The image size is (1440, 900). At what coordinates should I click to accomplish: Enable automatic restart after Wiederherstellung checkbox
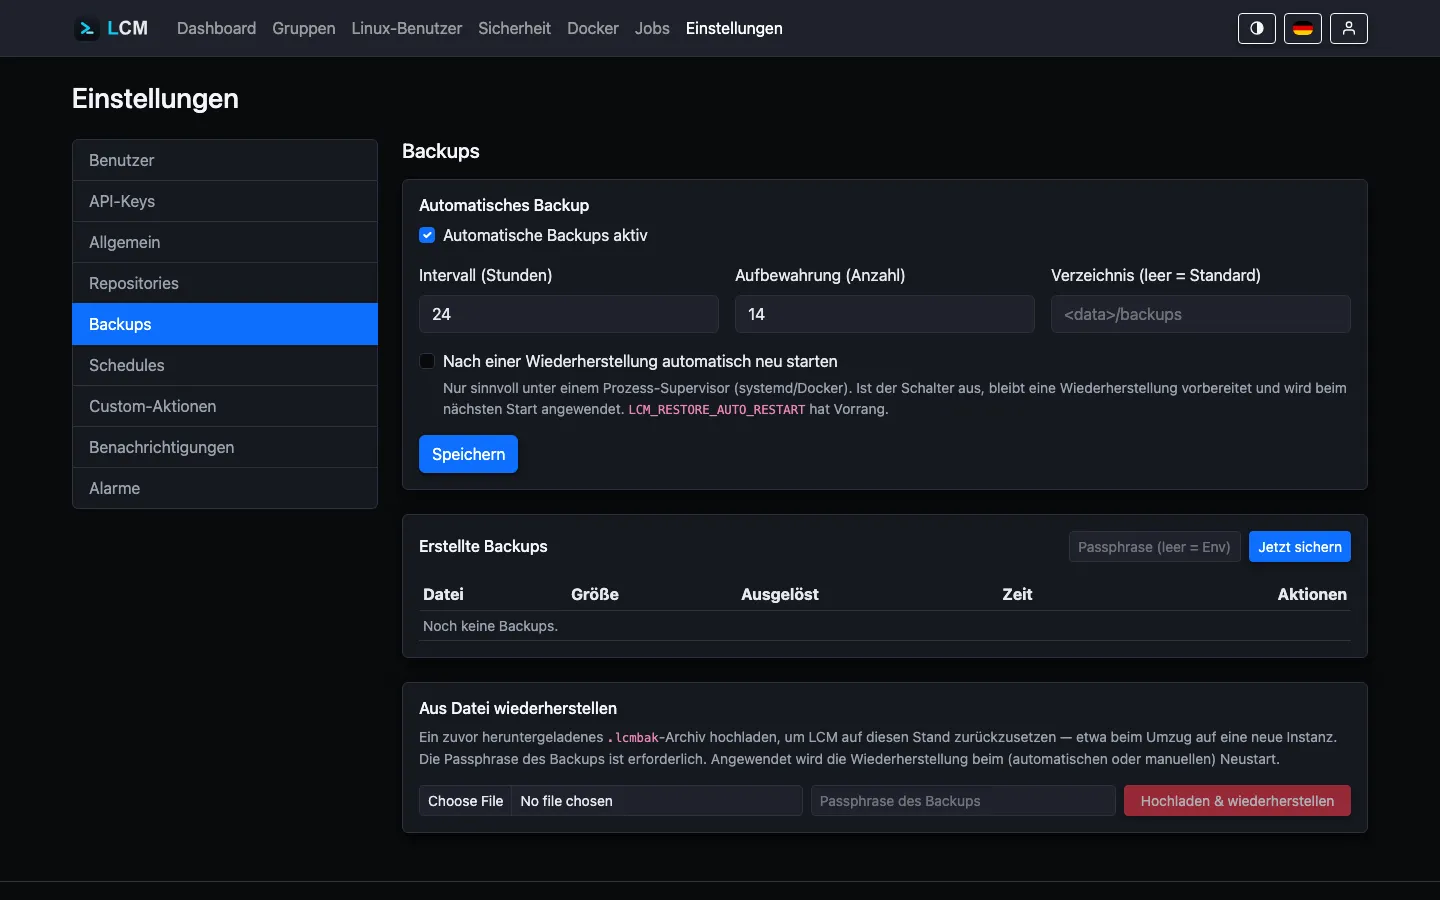pos(427,361)
